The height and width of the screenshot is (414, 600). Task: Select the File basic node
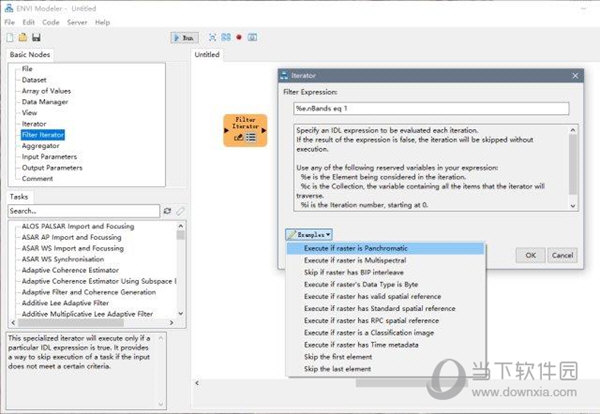click(27, 69)
